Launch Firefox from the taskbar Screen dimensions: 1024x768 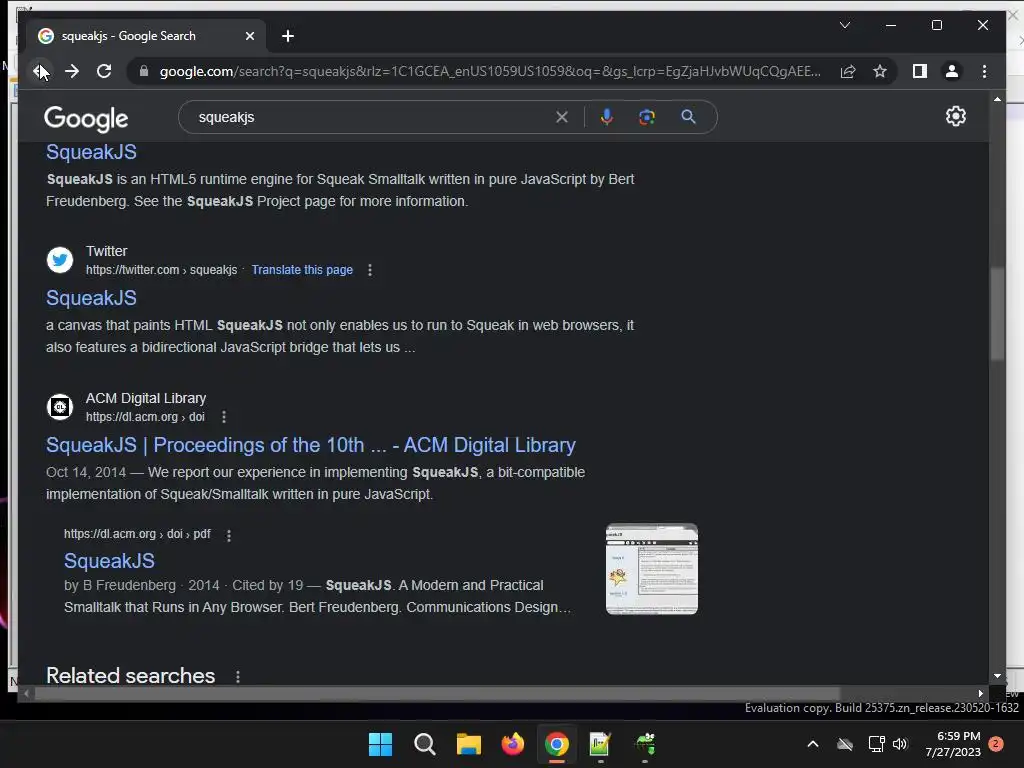(x=513, y=744)
